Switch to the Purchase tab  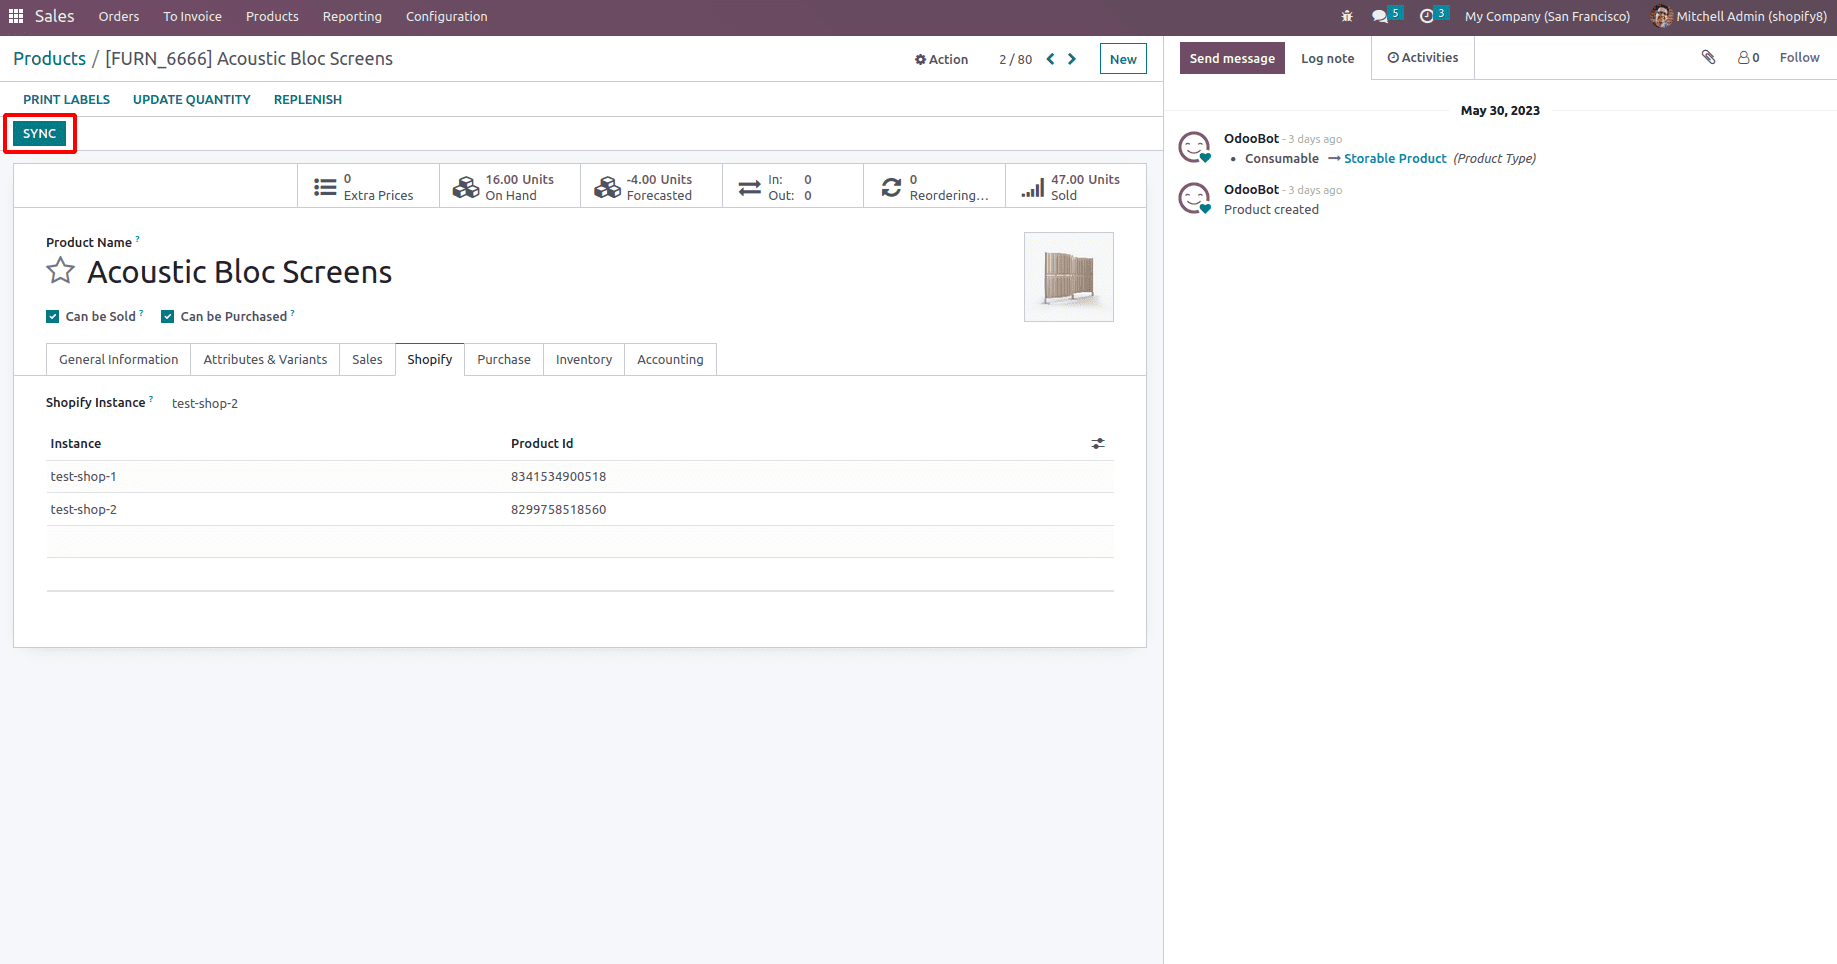point(504,359)
